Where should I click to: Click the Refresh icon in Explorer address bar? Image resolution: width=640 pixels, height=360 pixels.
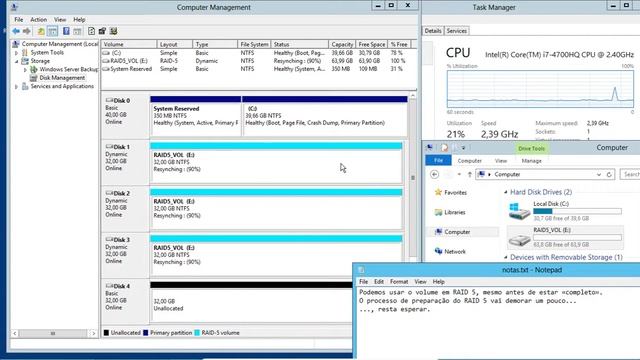(609, 175)
